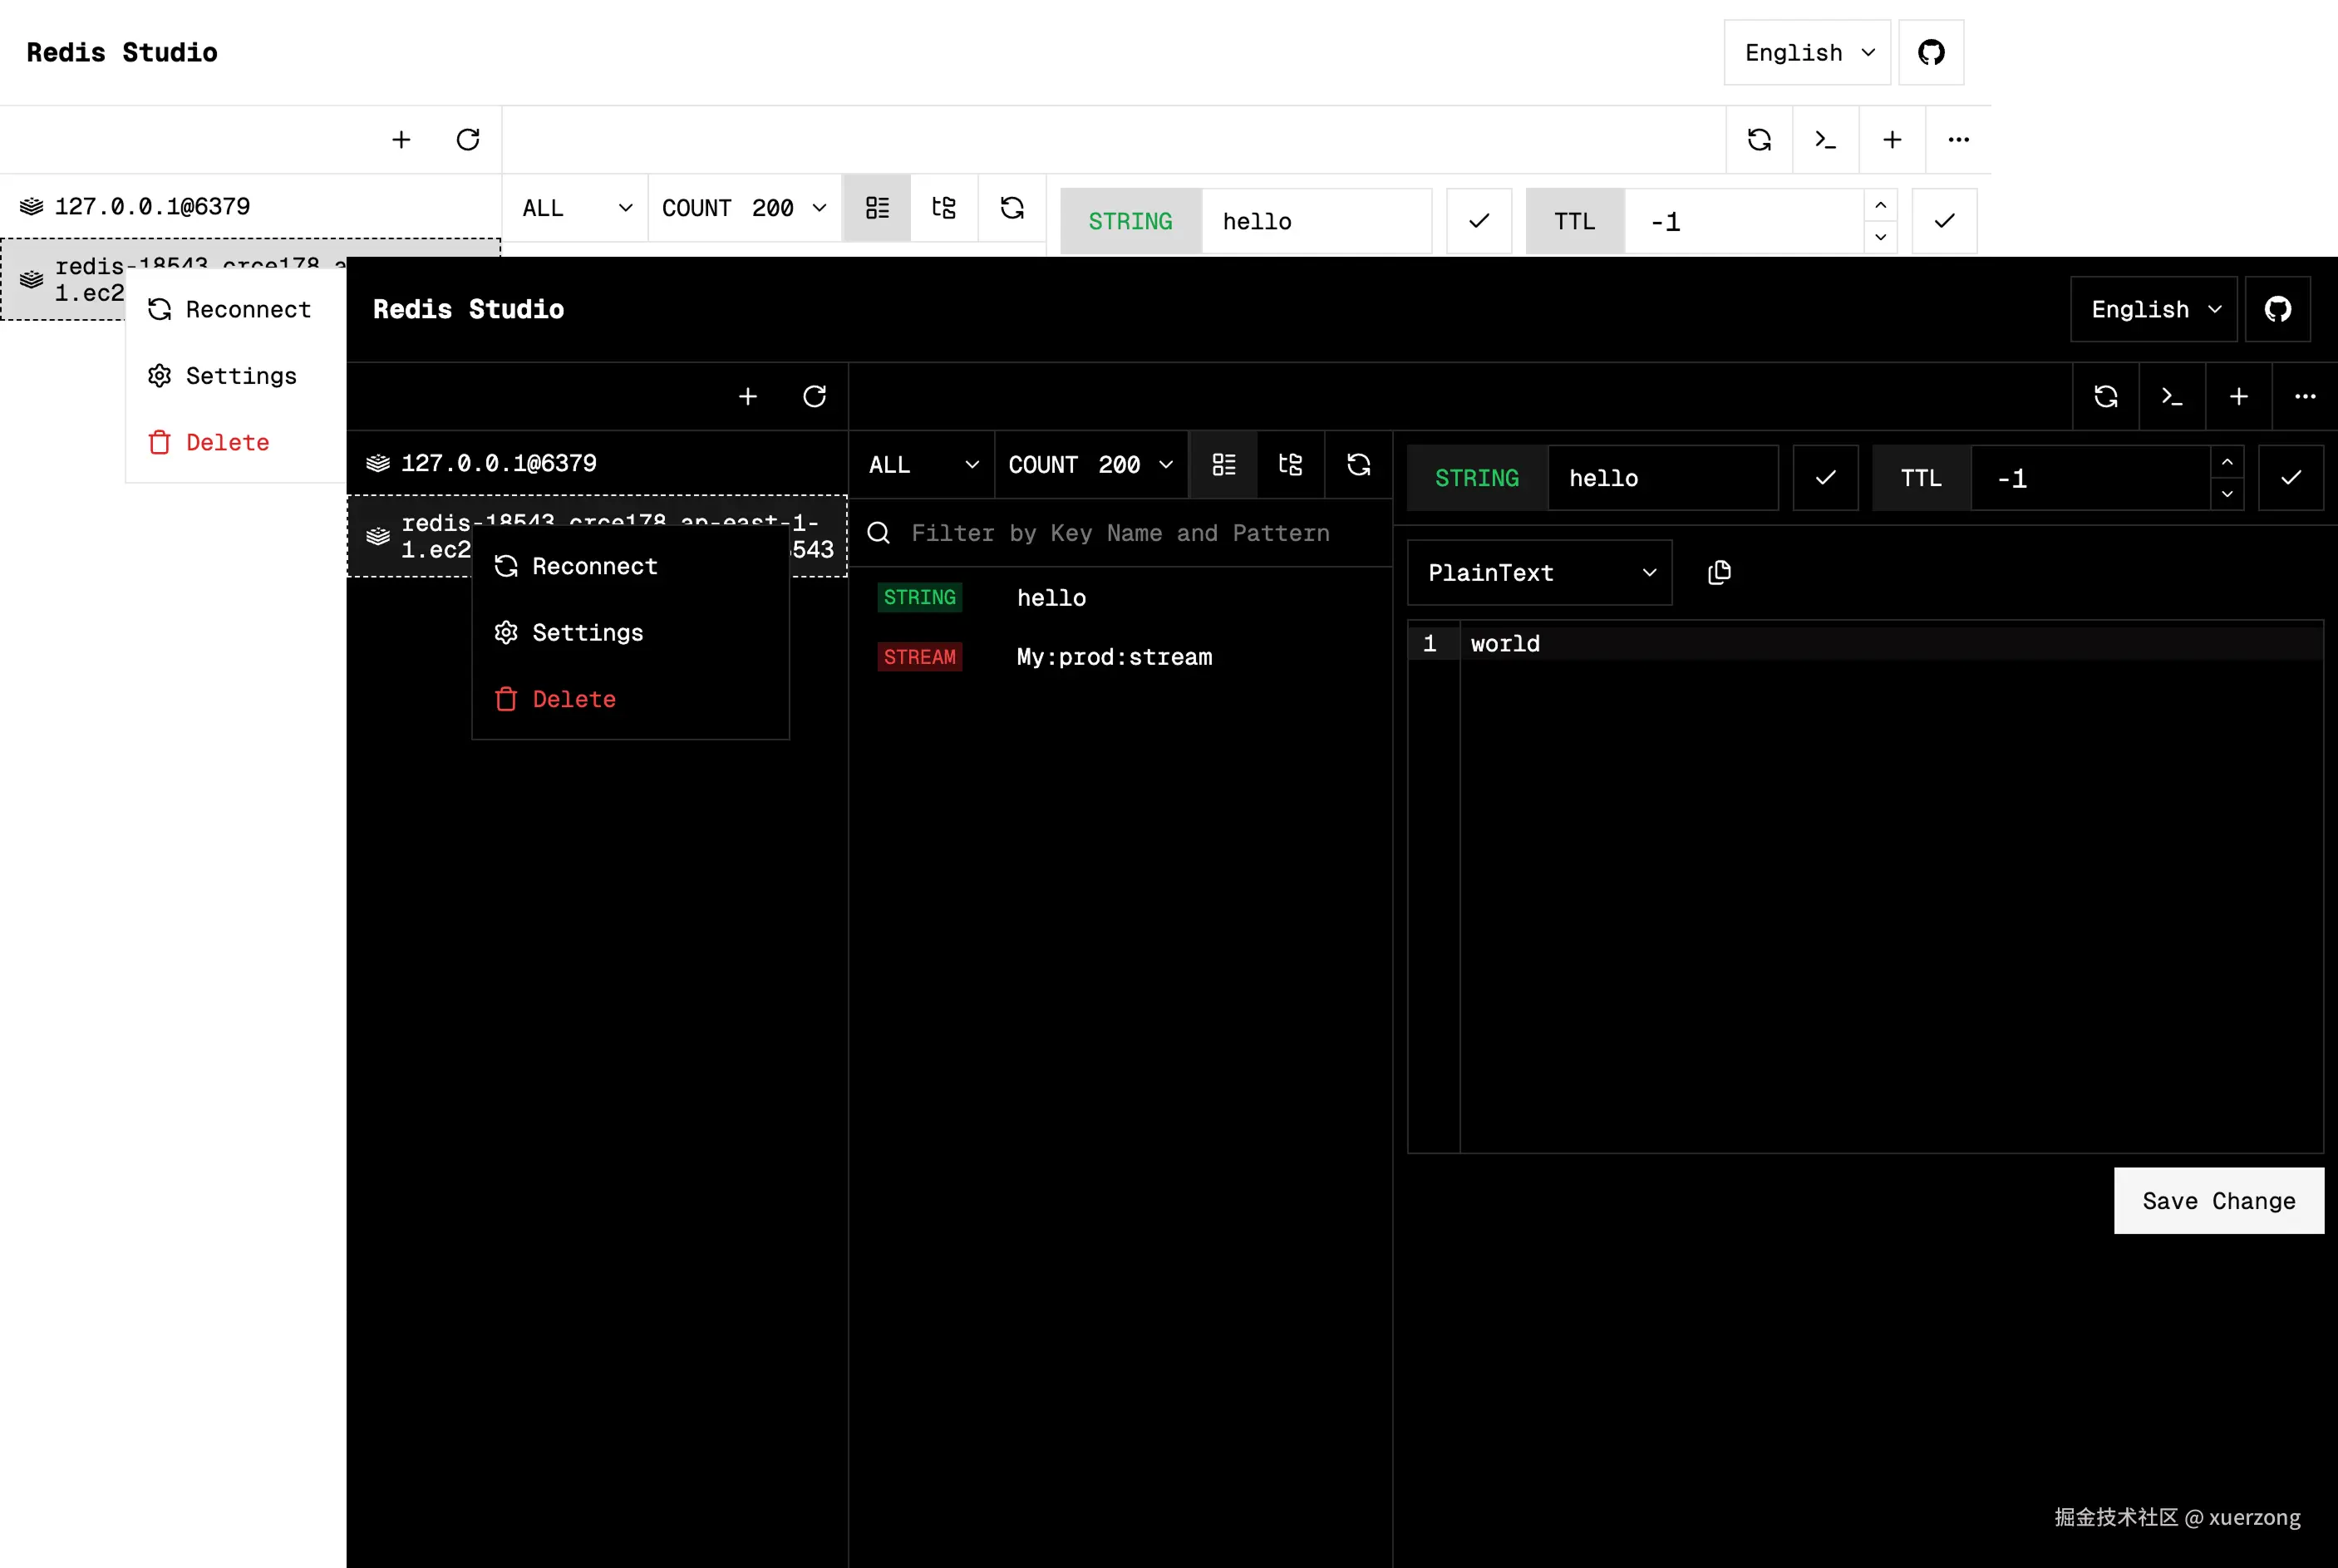Open the GitHub repository page
The width and height of the screenshot is (2338, 1568).
tap(2278, 309)
